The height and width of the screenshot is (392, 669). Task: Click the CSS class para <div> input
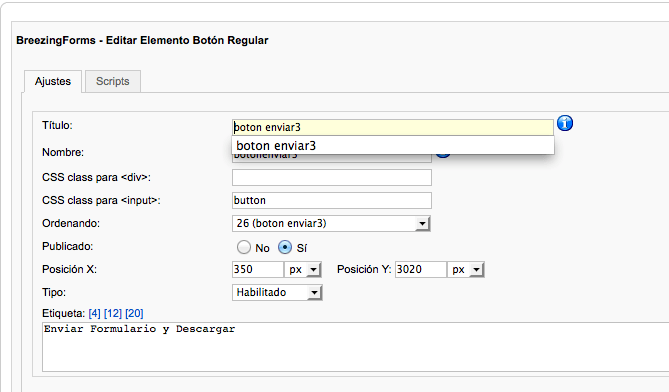[332, 177]
